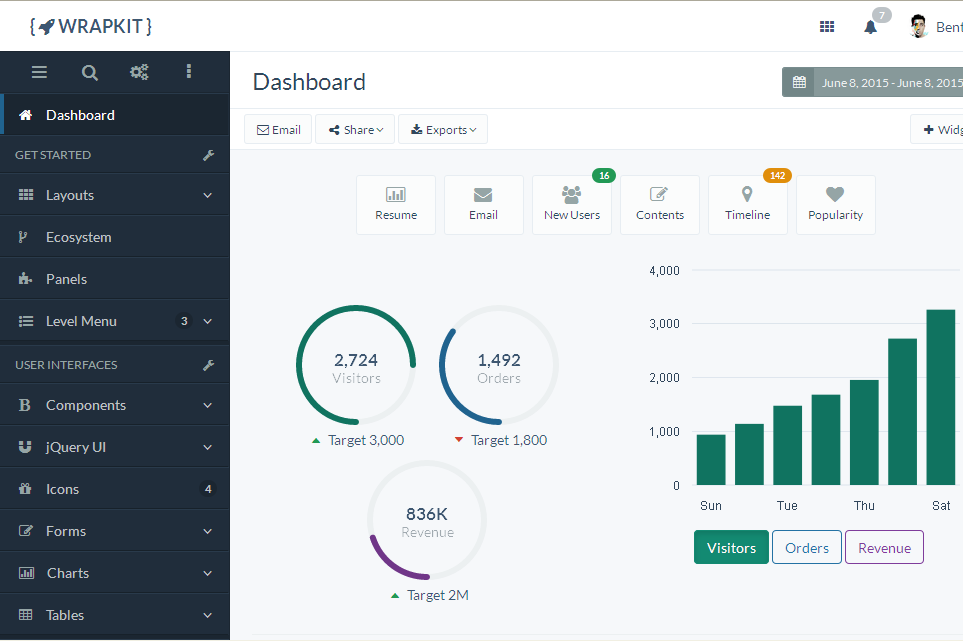The height and width of the screenshot is (641, 963).
Task: Open the Ecosystem sidebar item
Action: 115,237
